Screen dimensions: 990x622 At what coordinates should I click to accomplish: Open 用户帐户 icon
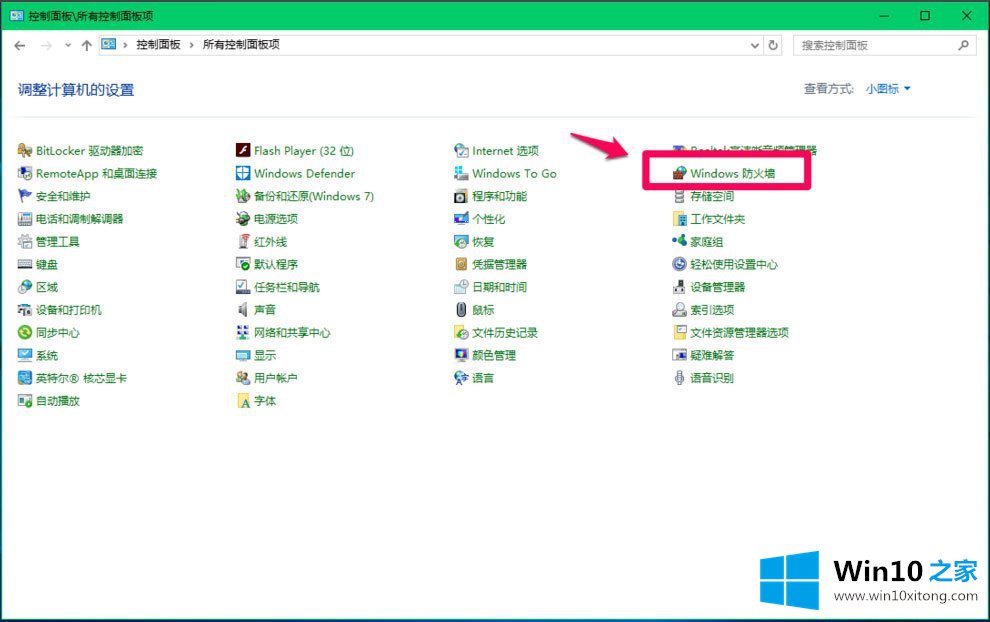(243, 378)
